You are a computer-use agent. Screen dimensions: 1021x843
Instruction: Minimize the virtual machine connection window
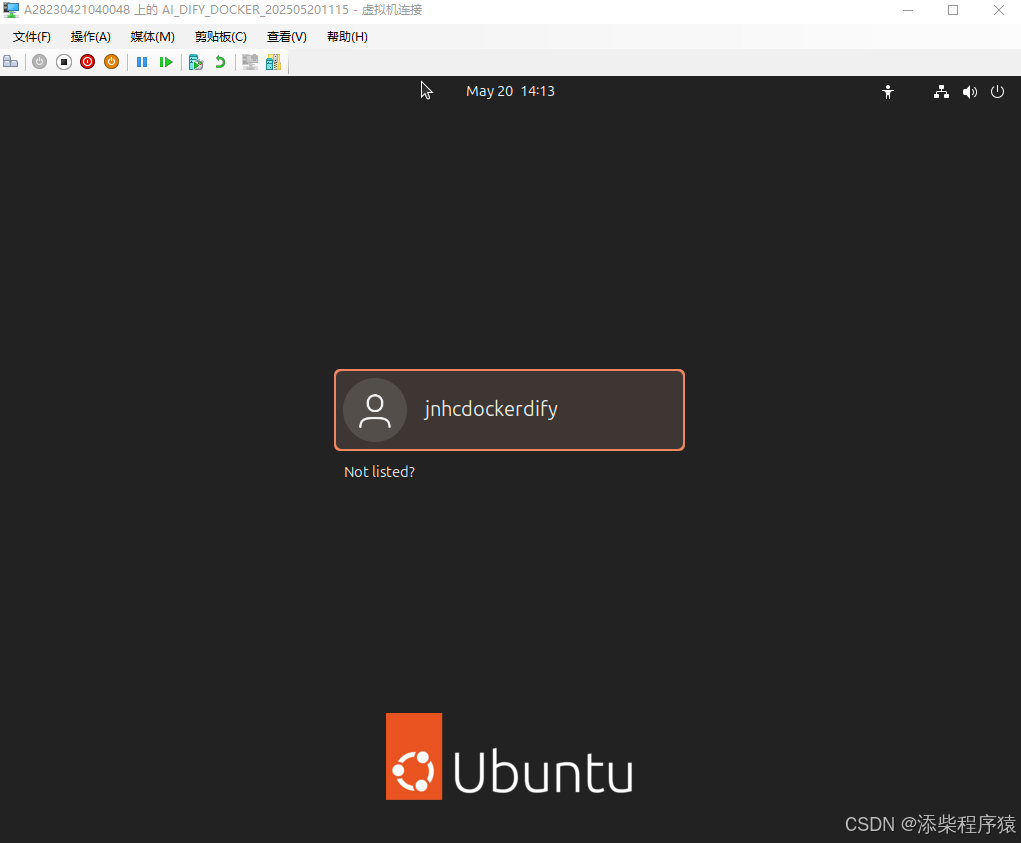(908, 10)
